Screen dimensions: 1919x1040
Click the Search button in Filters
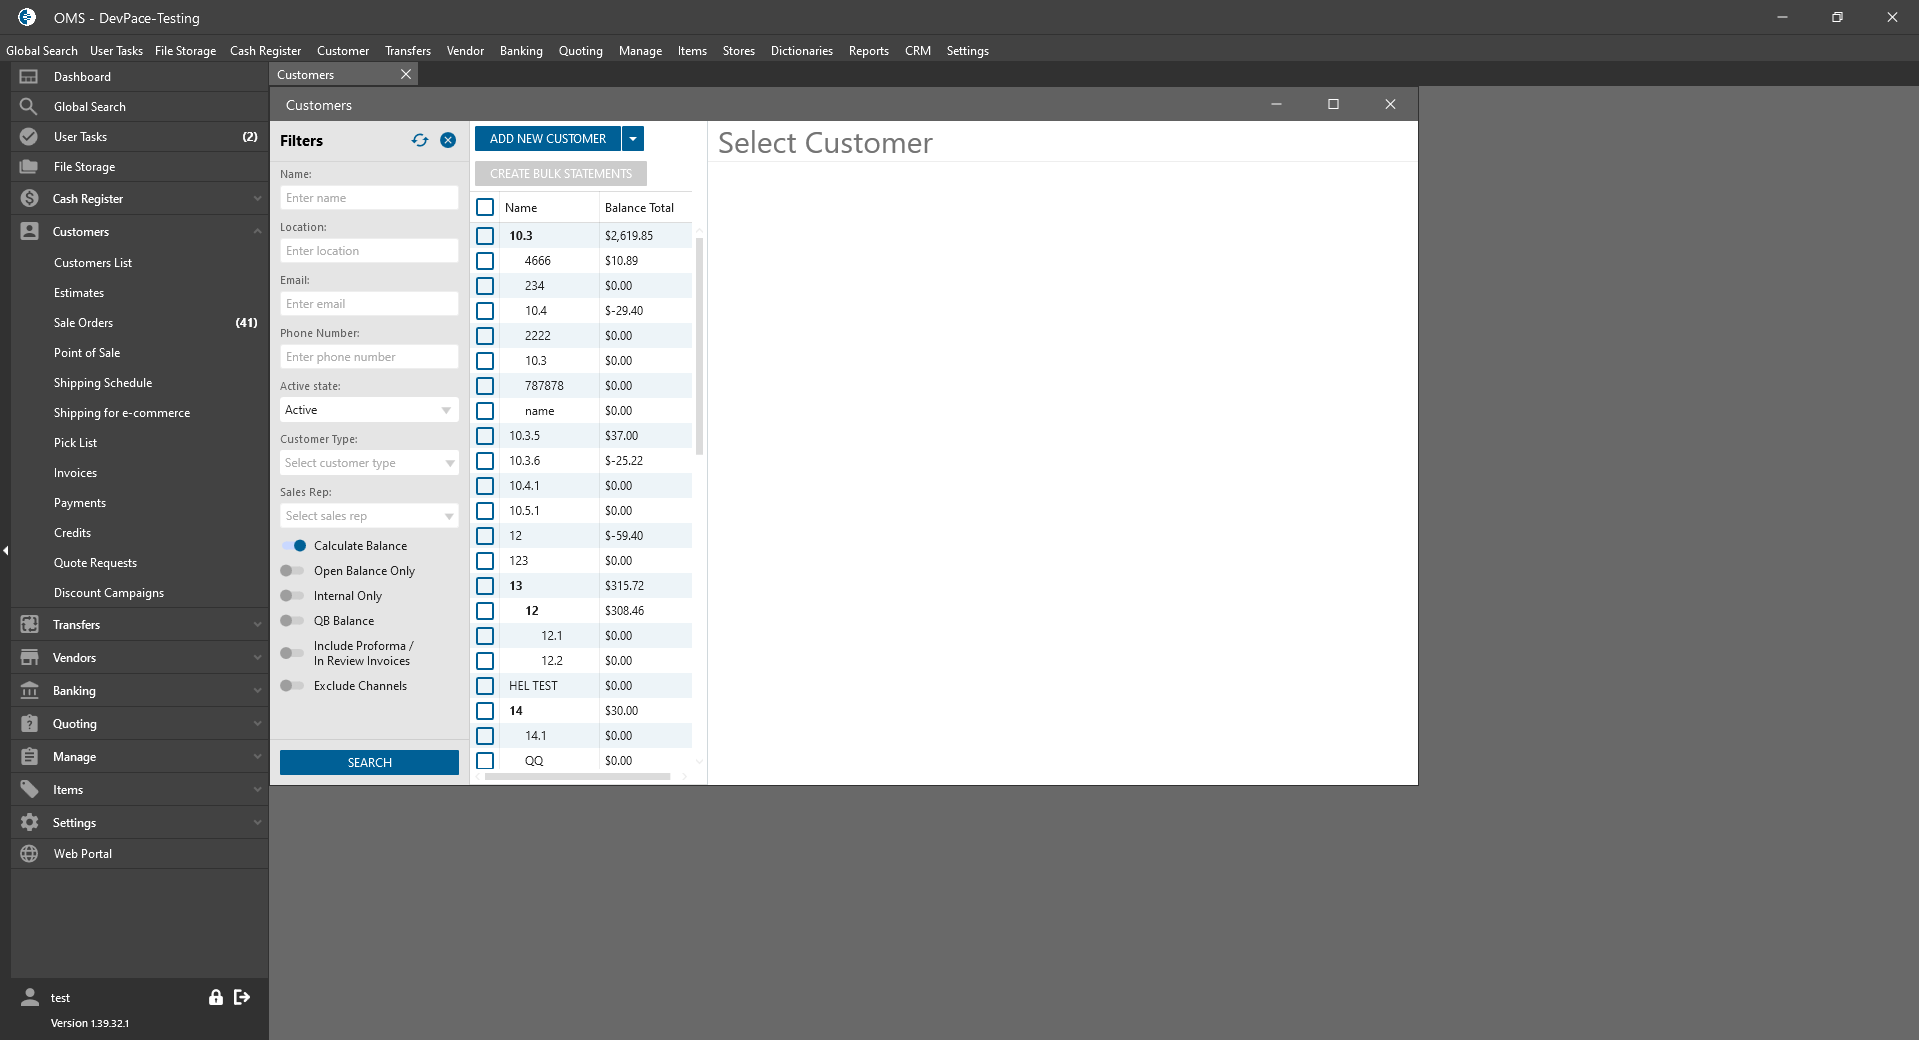[x=369, y=763]
